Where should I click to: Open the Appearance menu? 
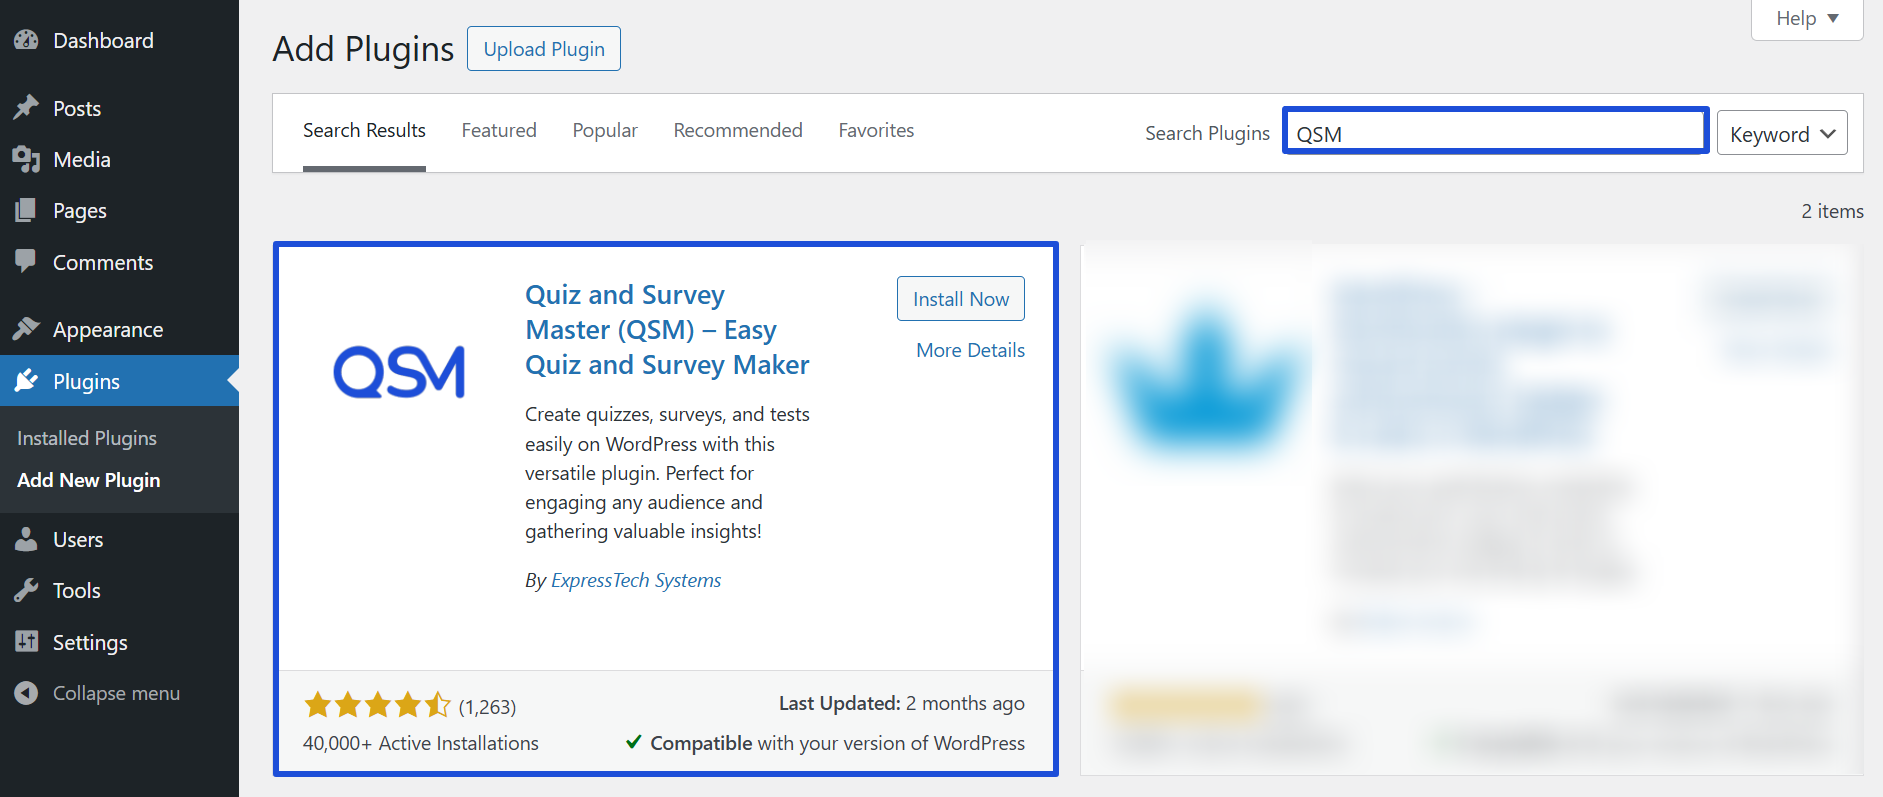pyautogui.click(x=119, y=329)
